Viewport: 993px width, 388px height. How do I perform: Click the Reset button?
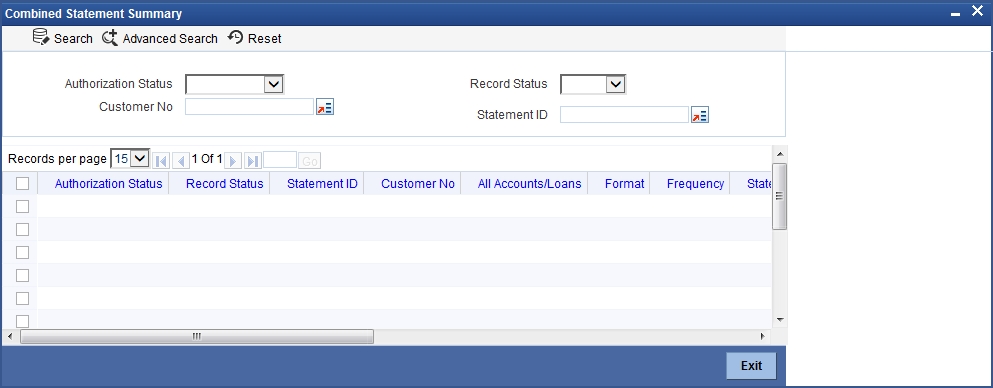pos(255,38)
